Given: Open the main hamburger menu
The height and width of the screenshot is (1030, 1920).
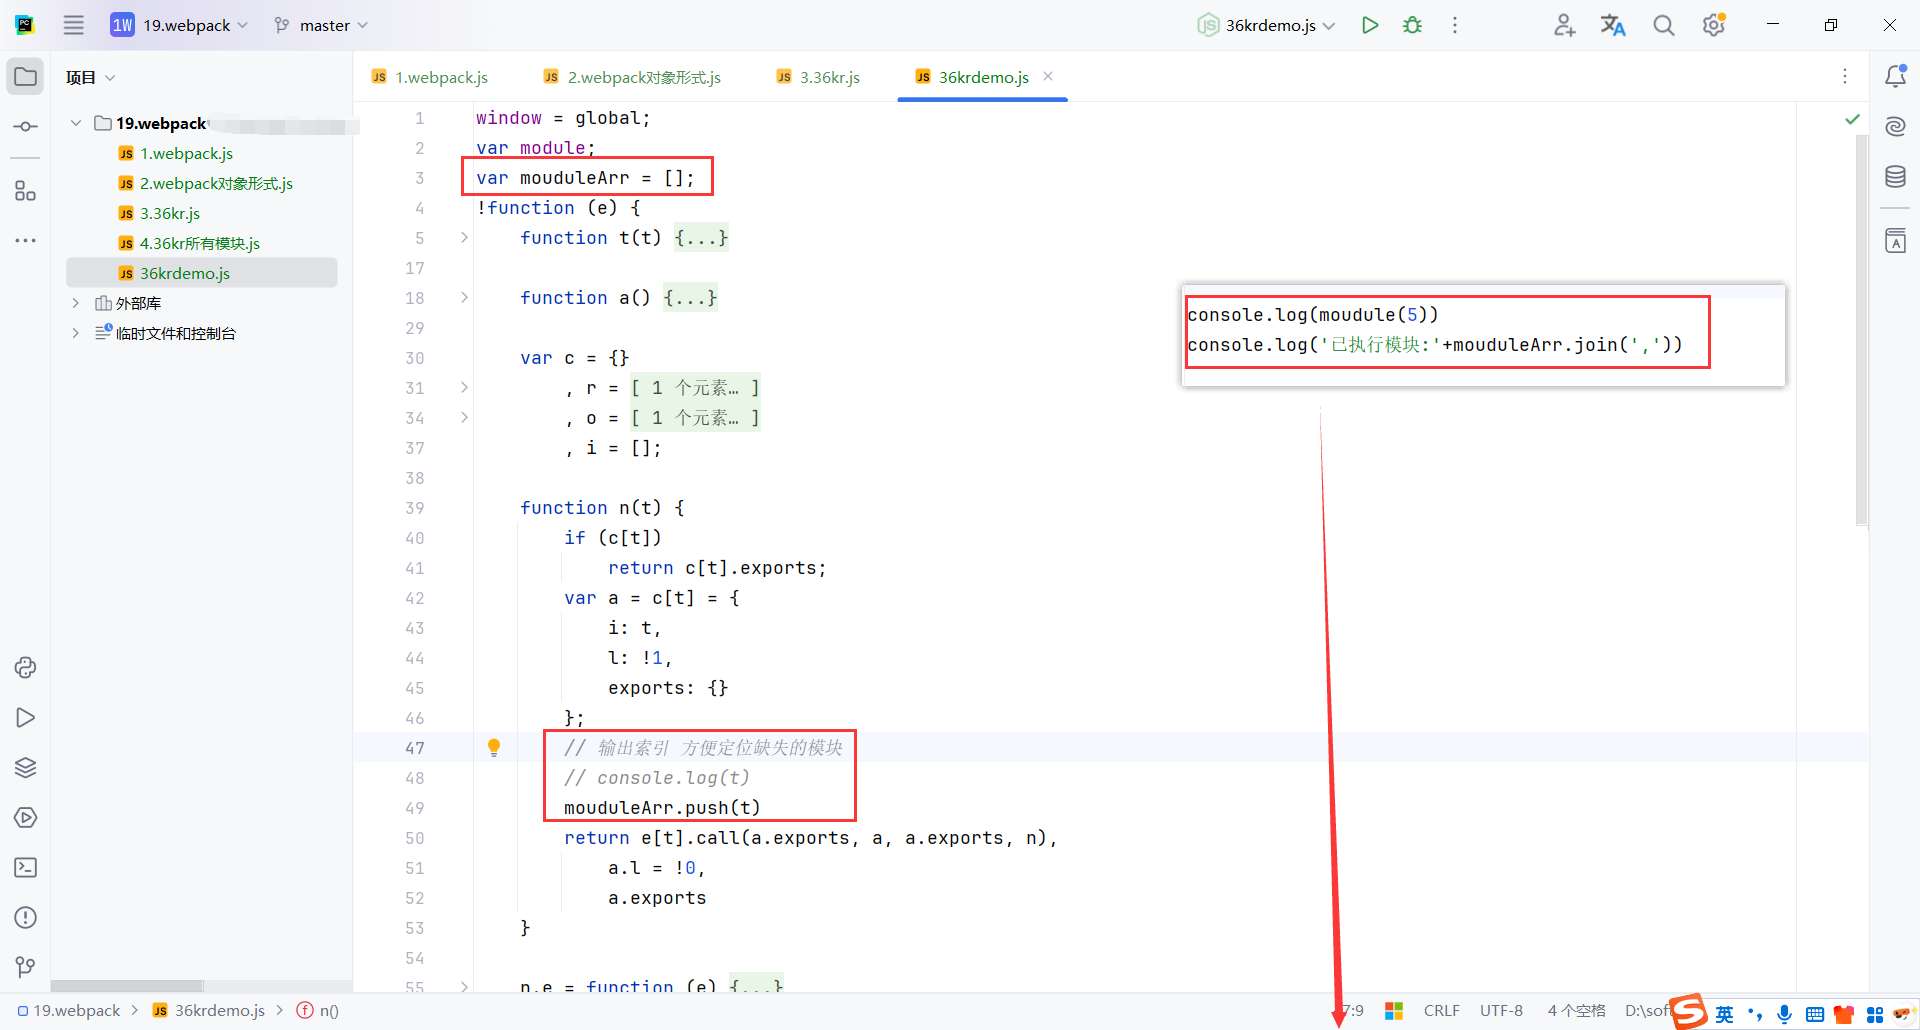Looking at the screenshot, I should tap(73, 25).
